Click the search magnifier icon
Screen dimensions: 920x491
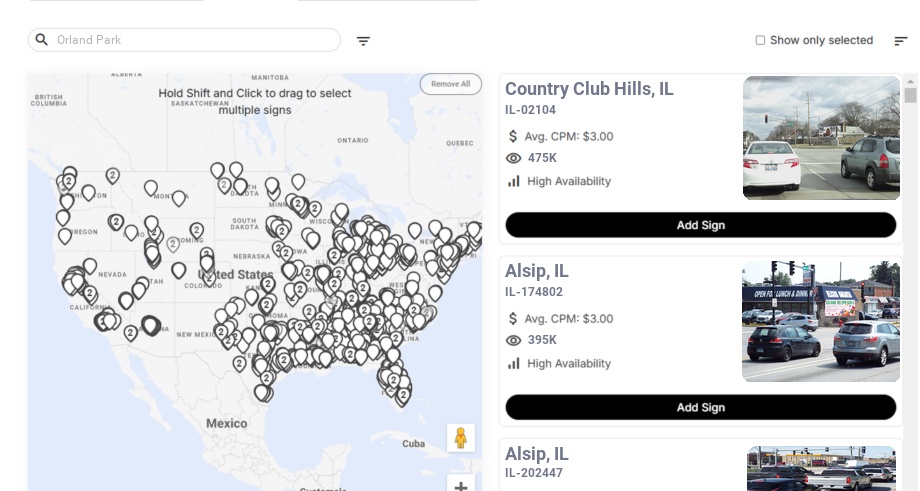[x=42, y=40]
